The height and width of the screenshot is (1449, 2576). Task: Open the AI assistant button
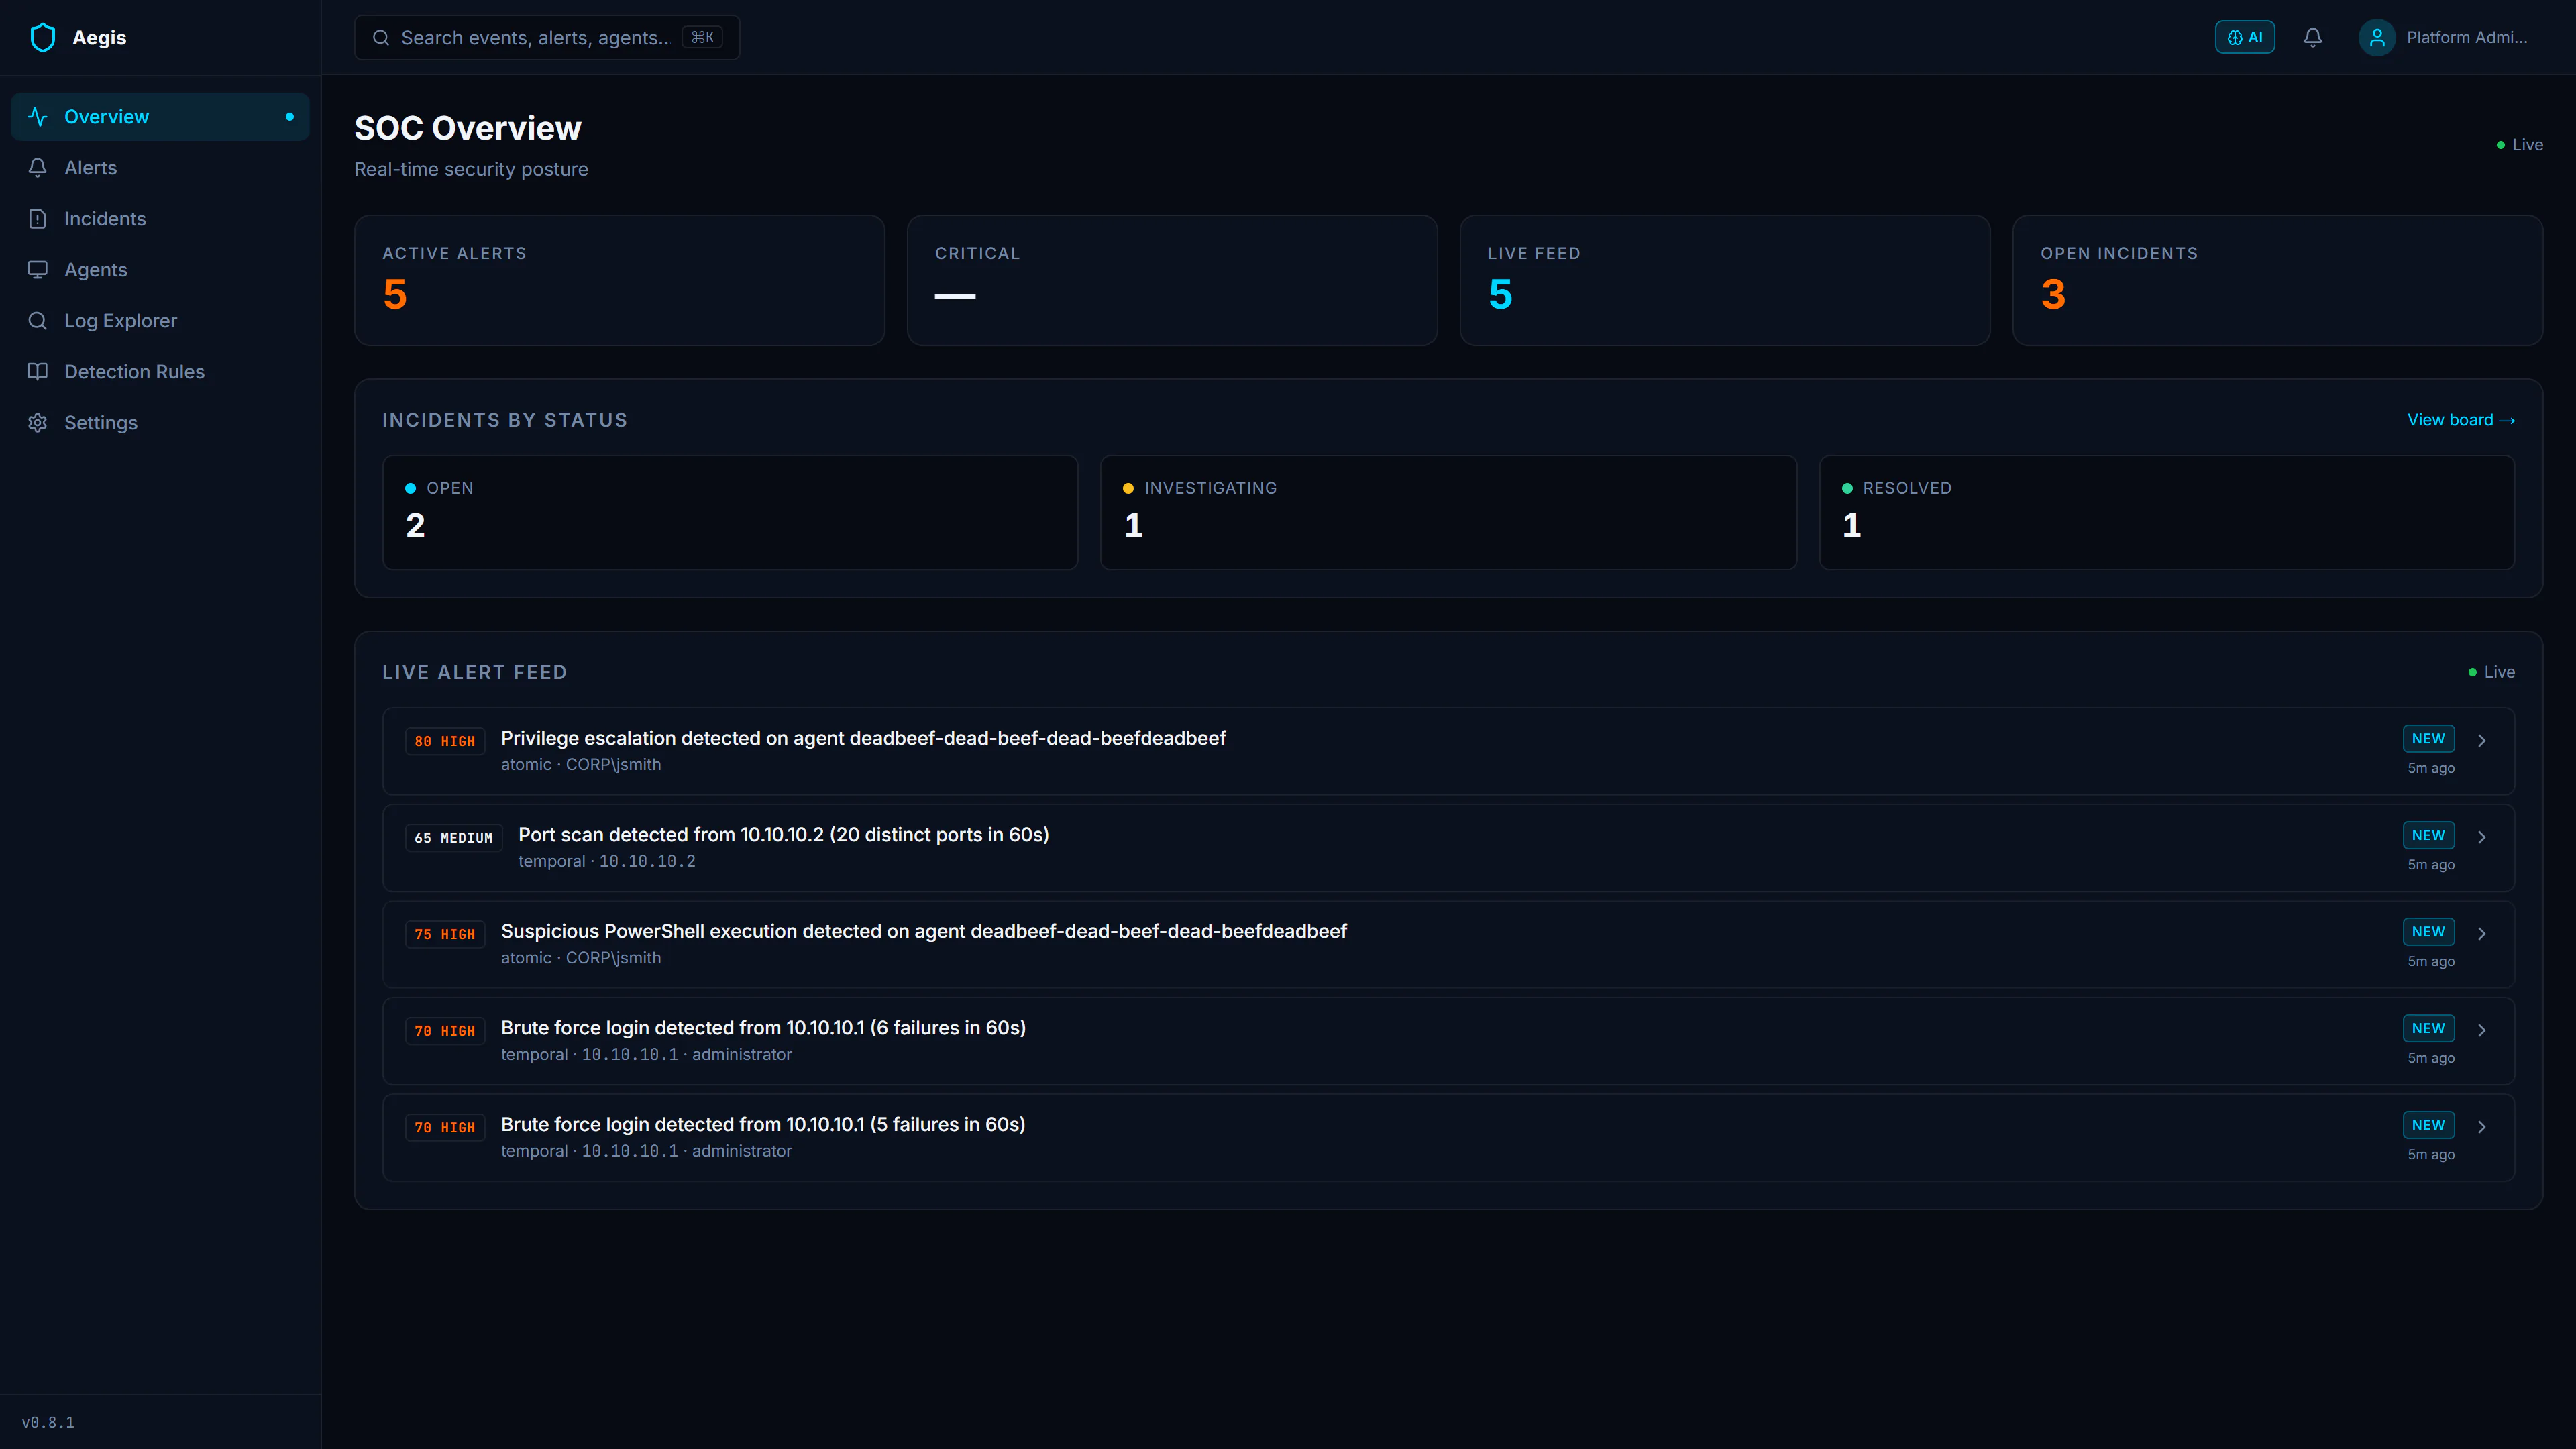[2245, 37]
